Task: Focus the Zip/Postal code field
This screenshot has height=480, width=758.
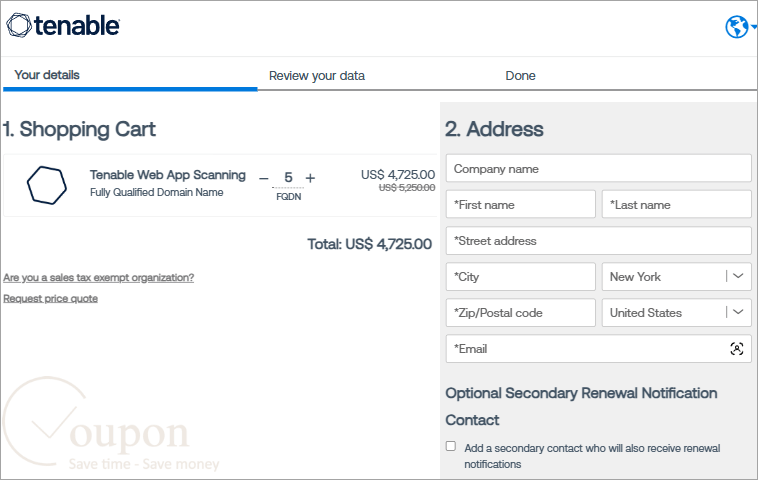Action: (x=521, y=313)
